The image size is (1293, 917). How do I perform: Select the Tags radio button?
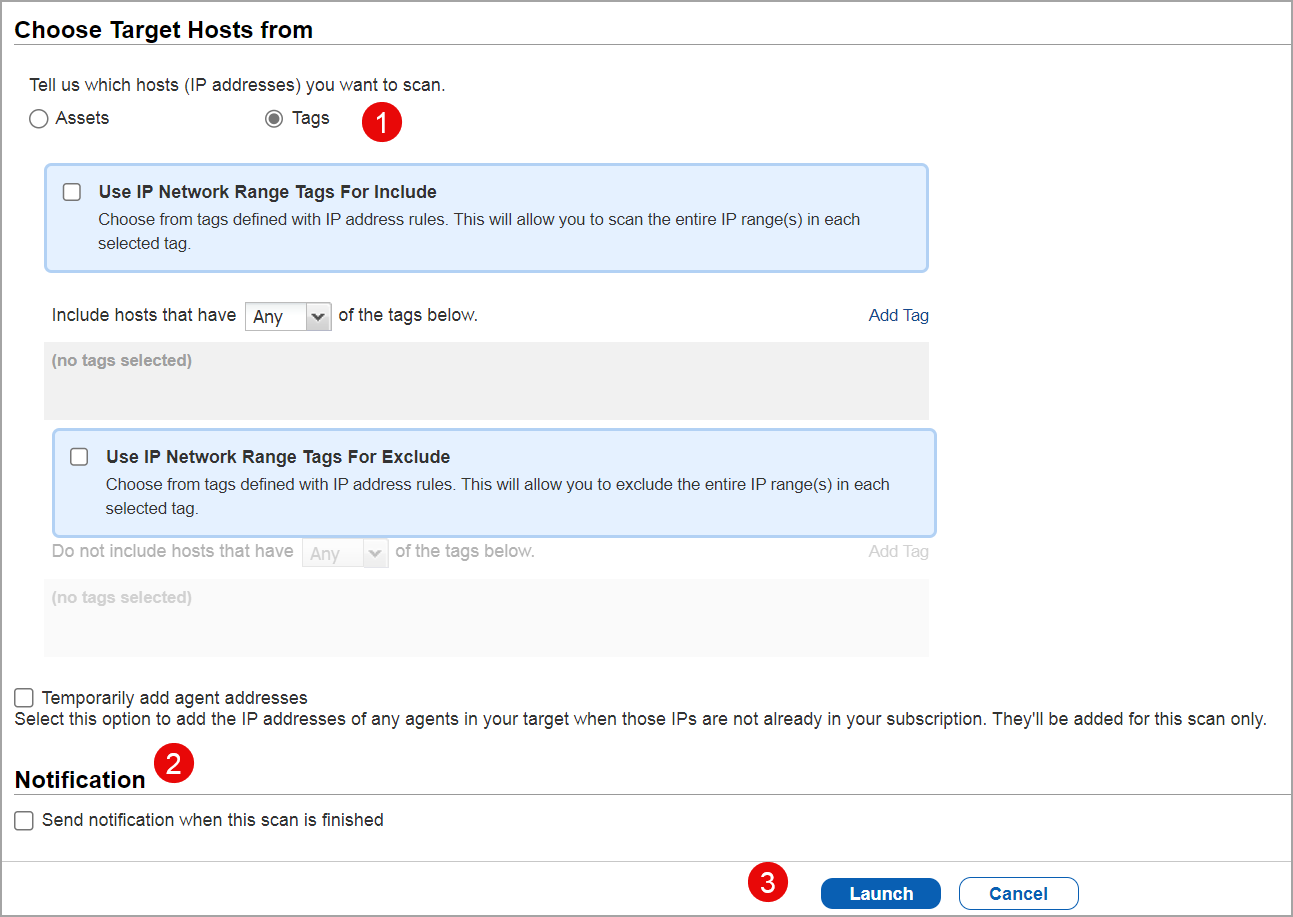pyautogui.click(x=274, y=118)
